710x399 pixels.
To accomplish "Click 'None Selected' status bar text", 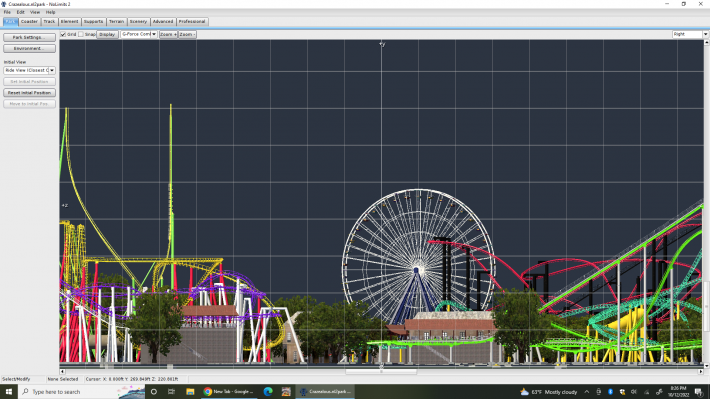I will point(63,379).
